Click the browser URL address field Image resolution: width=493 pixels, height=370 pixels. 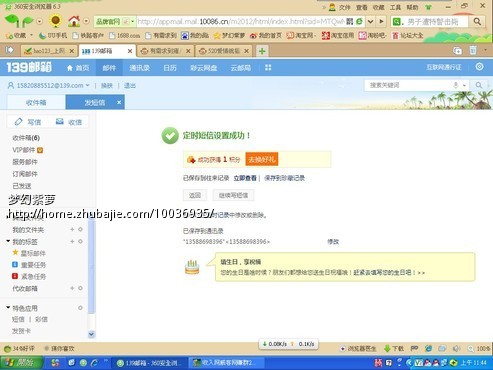tap(241, 22)
